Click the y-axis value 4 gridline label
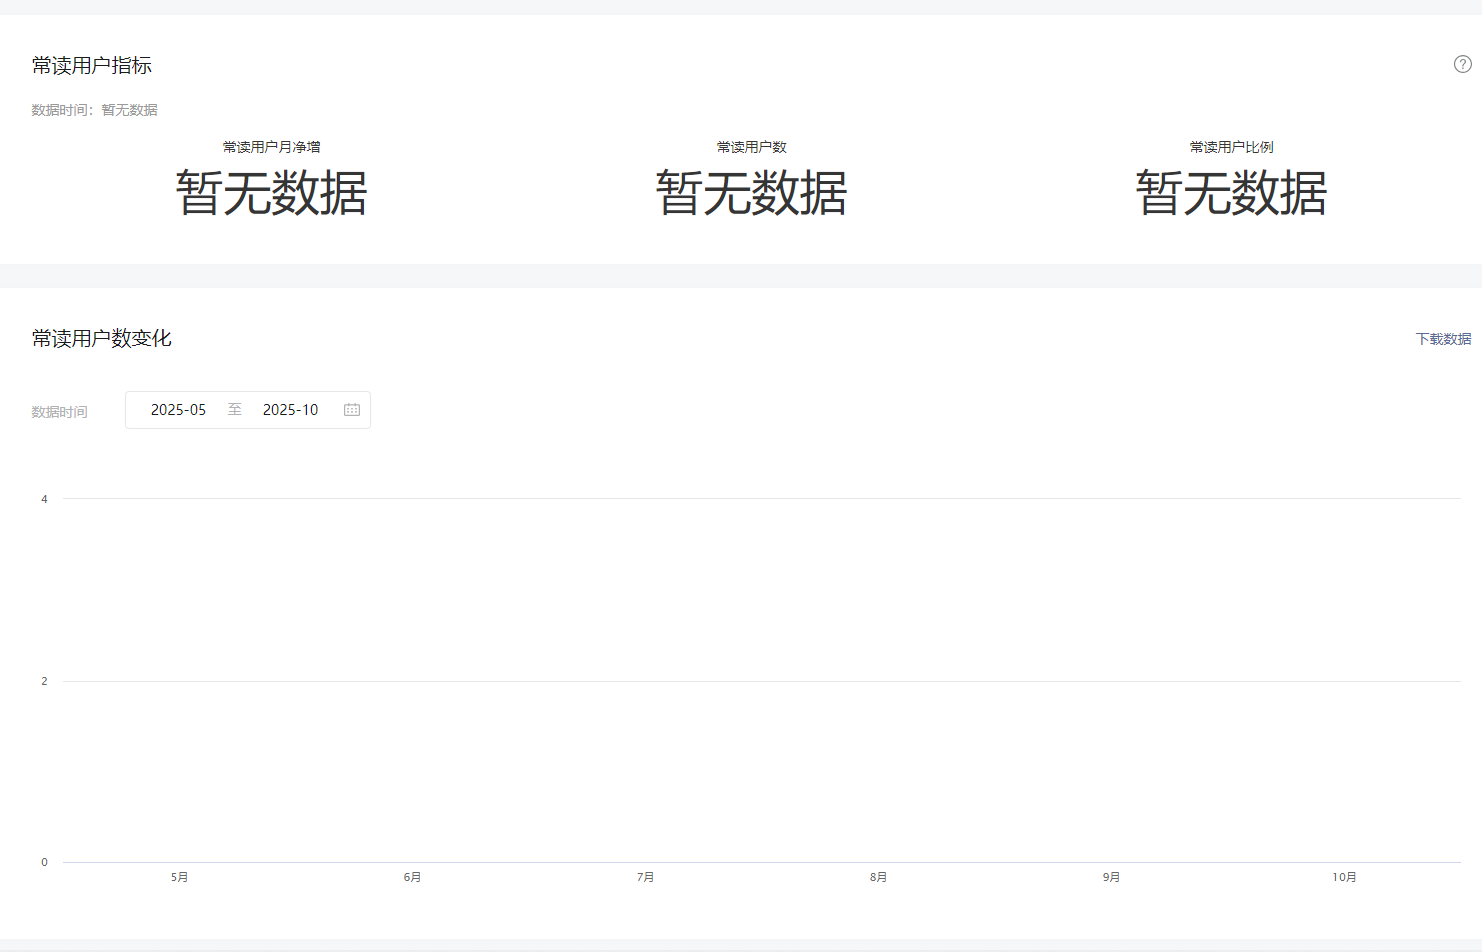Viewport: 1482px width, 952px height. pyautogui.click(x=44, y=499)
